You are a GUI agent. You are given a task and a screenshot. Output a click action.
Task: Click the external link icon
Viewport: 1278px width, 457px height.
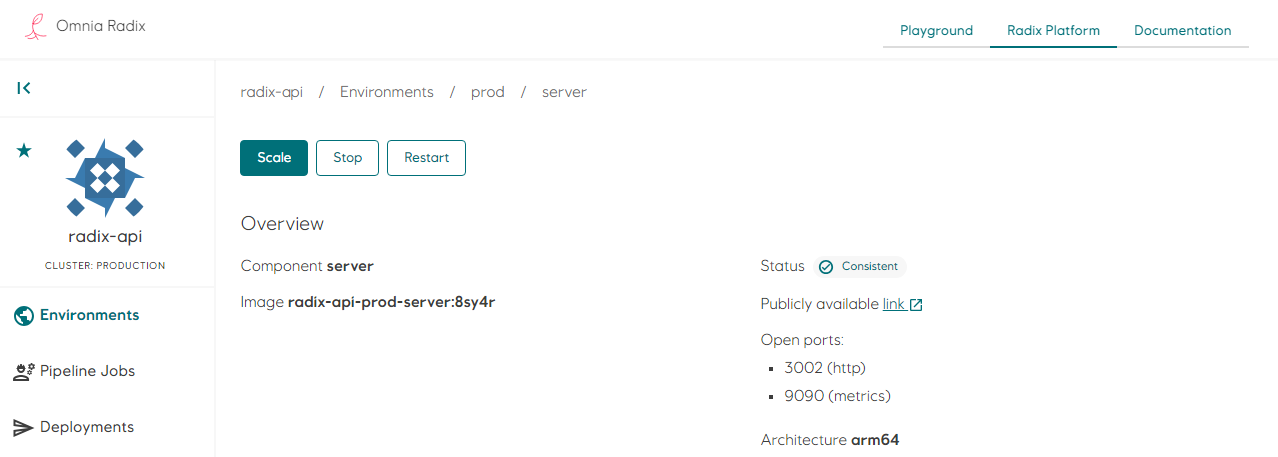pyautogui.click(x=916, y=305)
